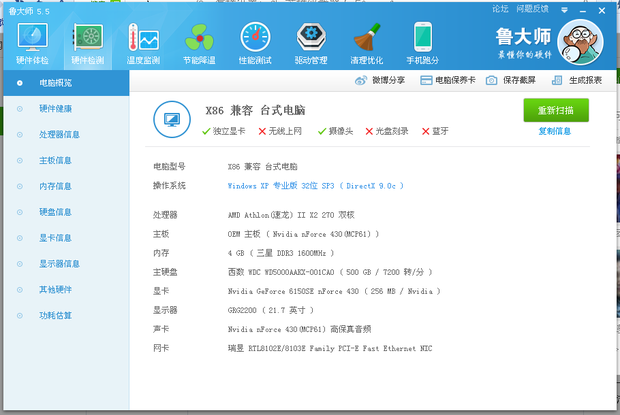
Task: Open 手机跑分 phone benchmark icon
Action: 423,43
